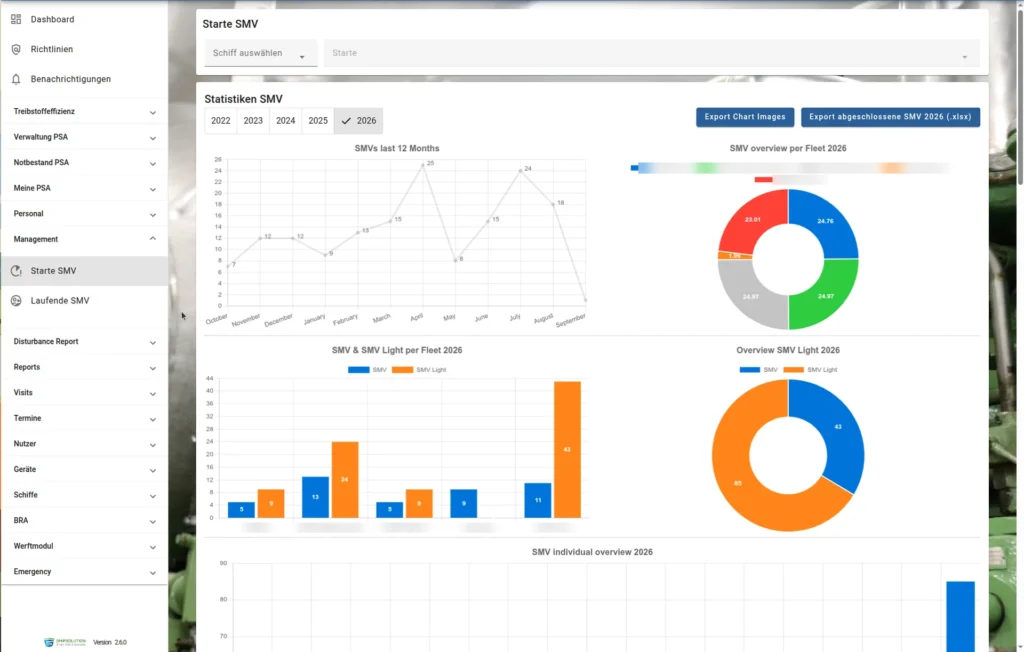Click red segment 23.01 of fleet donut

[752, 220]
